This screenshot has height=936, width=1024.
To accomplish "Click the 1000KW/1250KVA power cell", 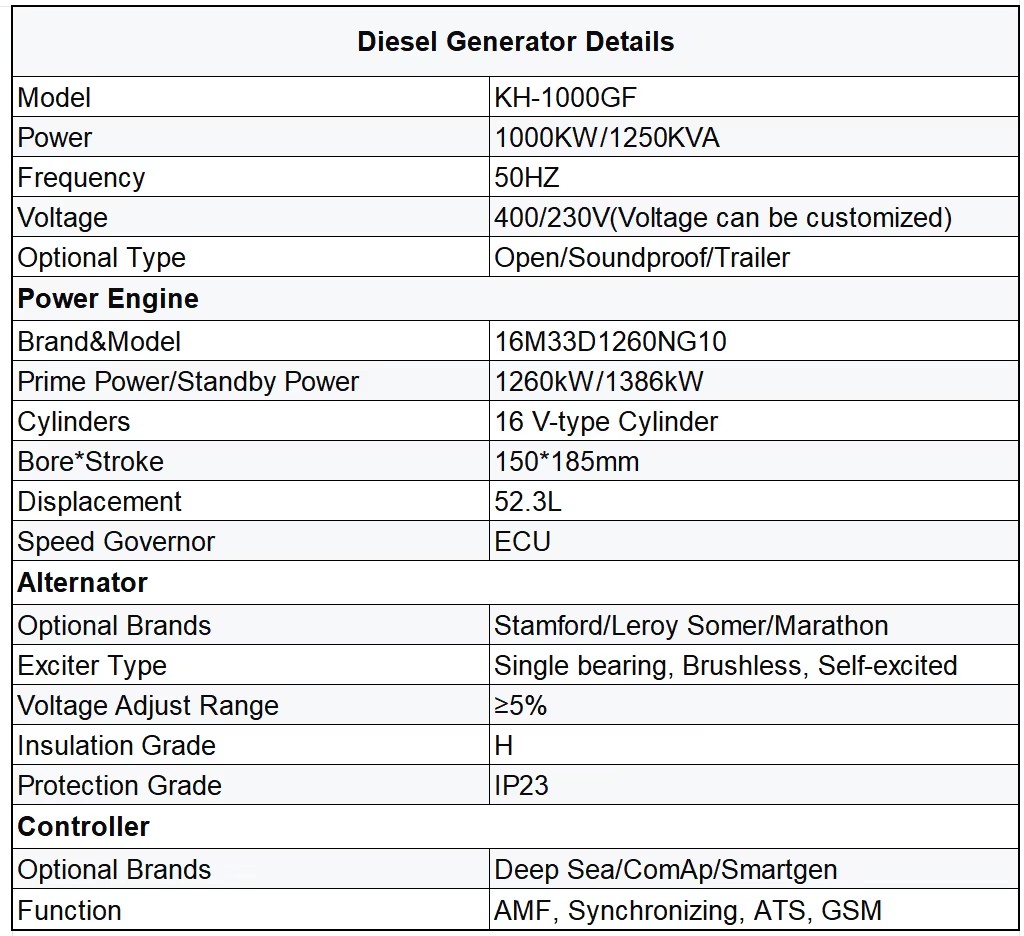I will (x=754, y=137).
